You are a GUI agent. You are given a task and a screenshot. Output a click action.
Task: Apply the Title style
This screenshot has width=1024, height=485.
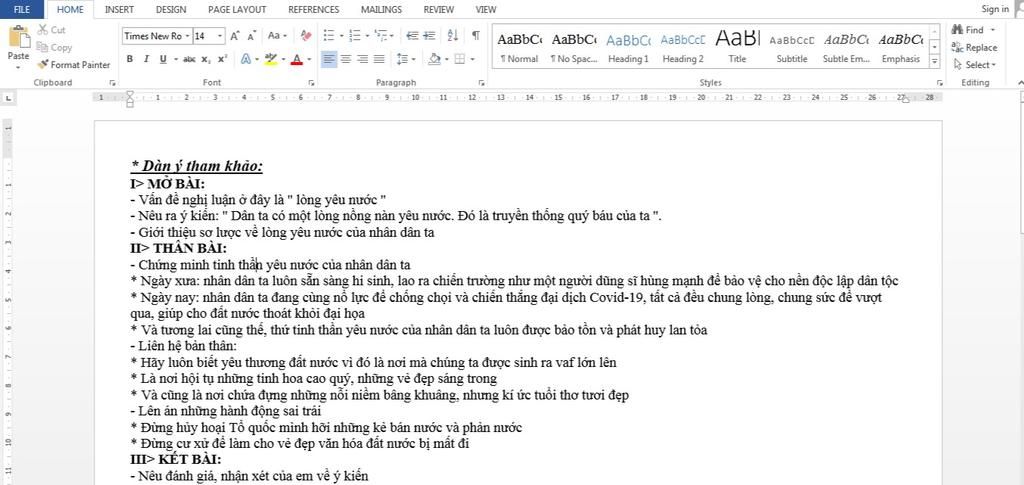click(737, 48)
